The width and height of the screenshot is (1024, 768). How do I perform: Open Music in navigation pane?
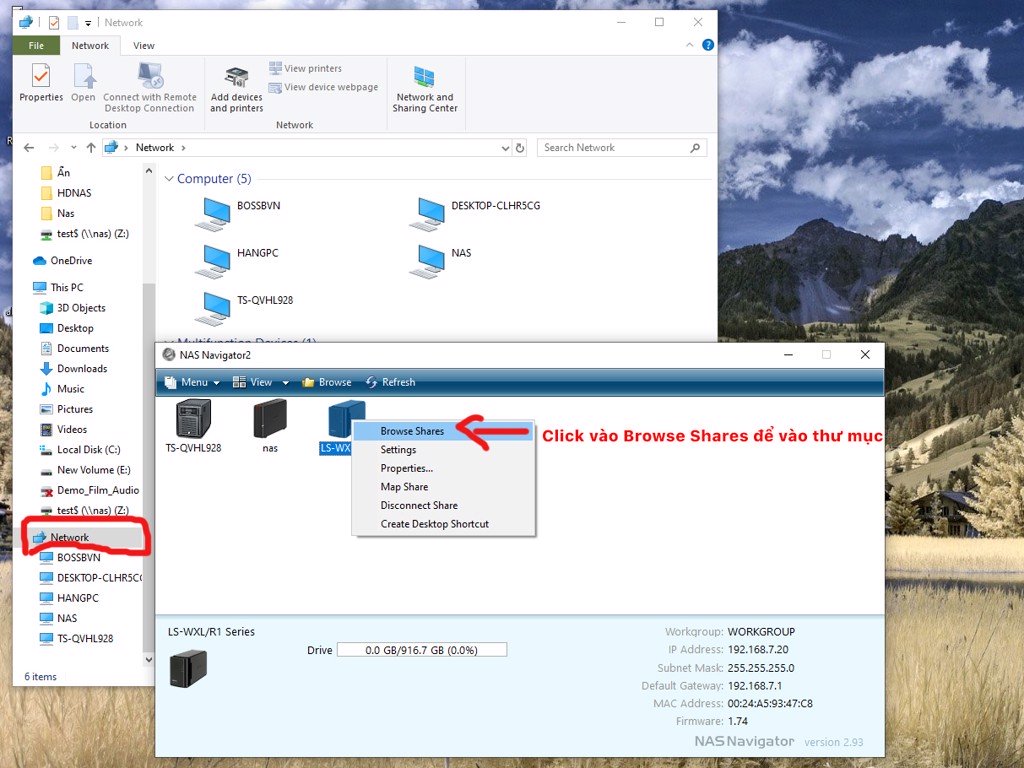pyautogui.click(x=62, y=389)
